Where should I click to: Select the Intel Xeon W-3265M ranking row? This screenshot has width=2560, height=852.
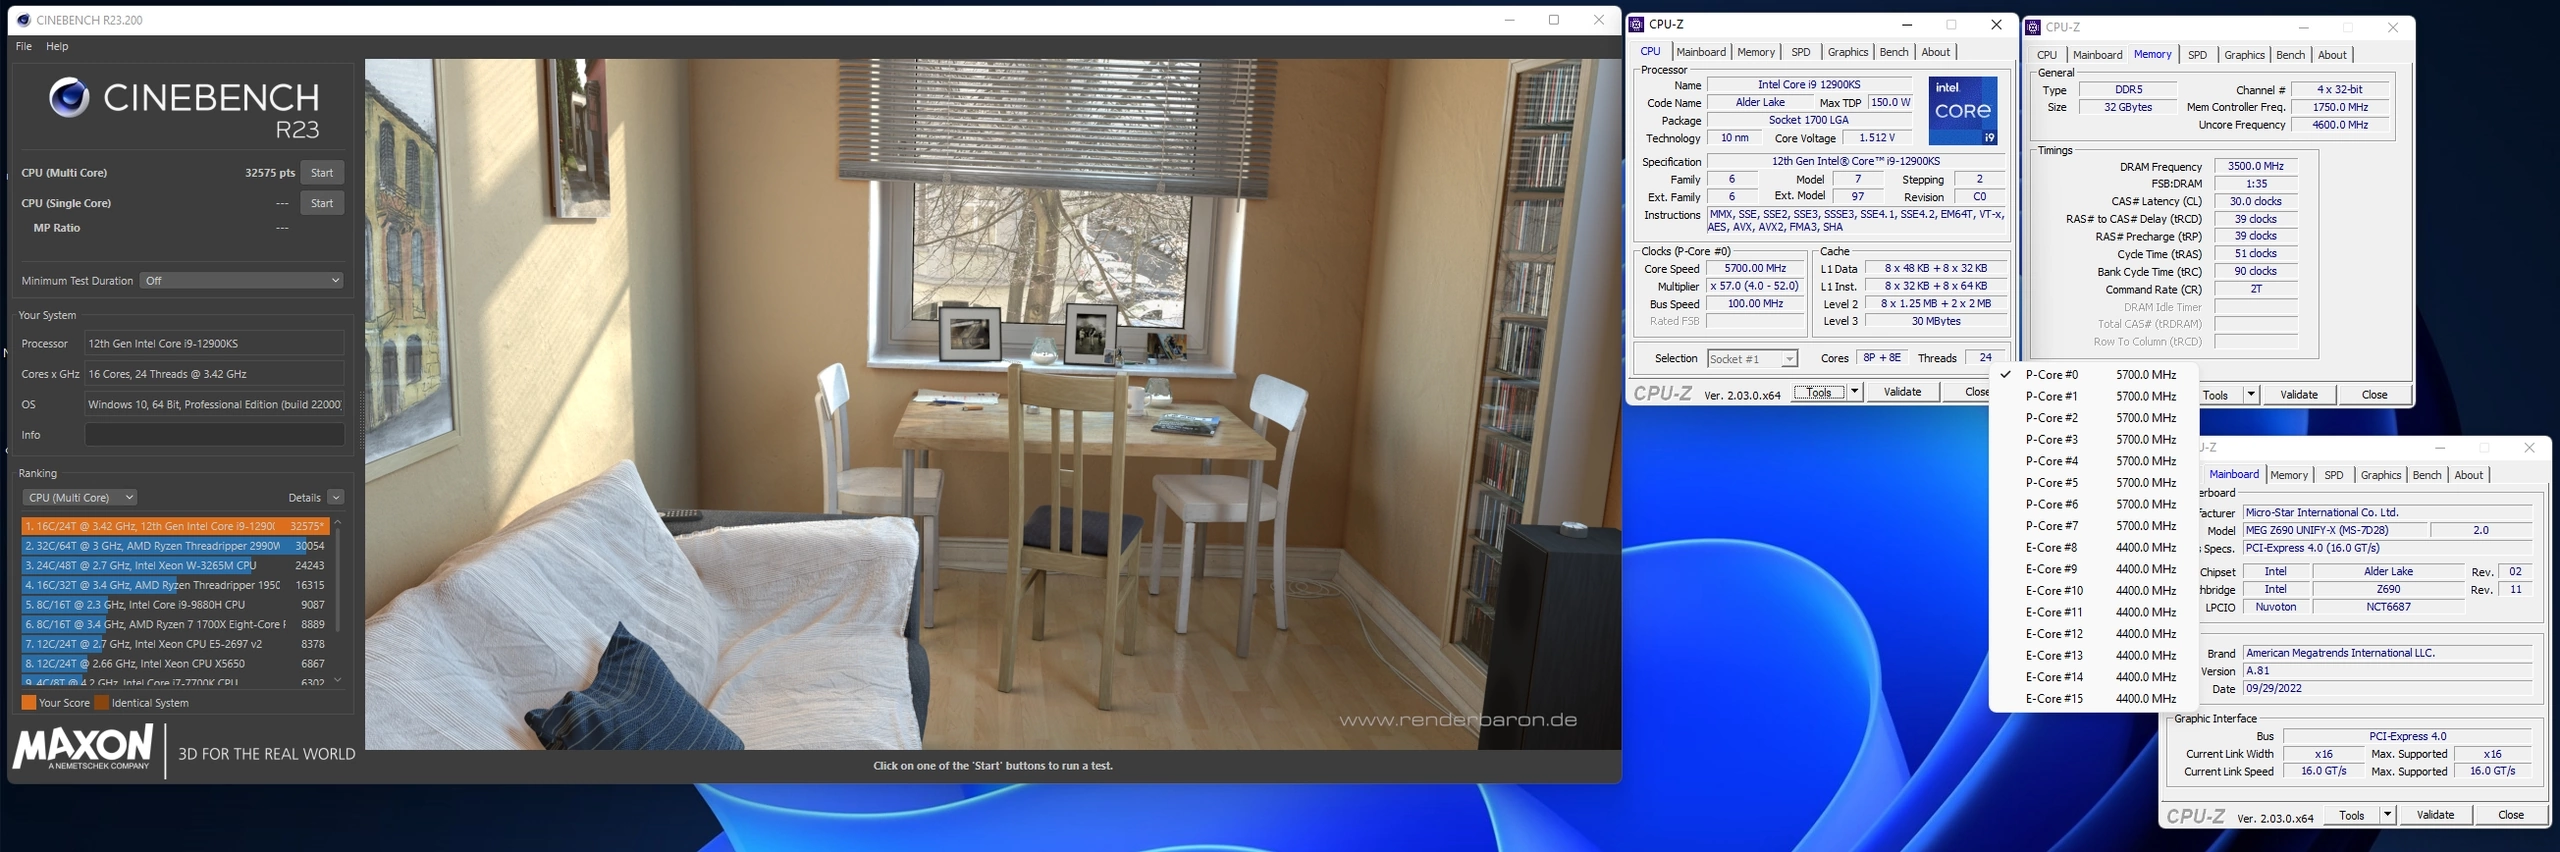coord(176,565)
